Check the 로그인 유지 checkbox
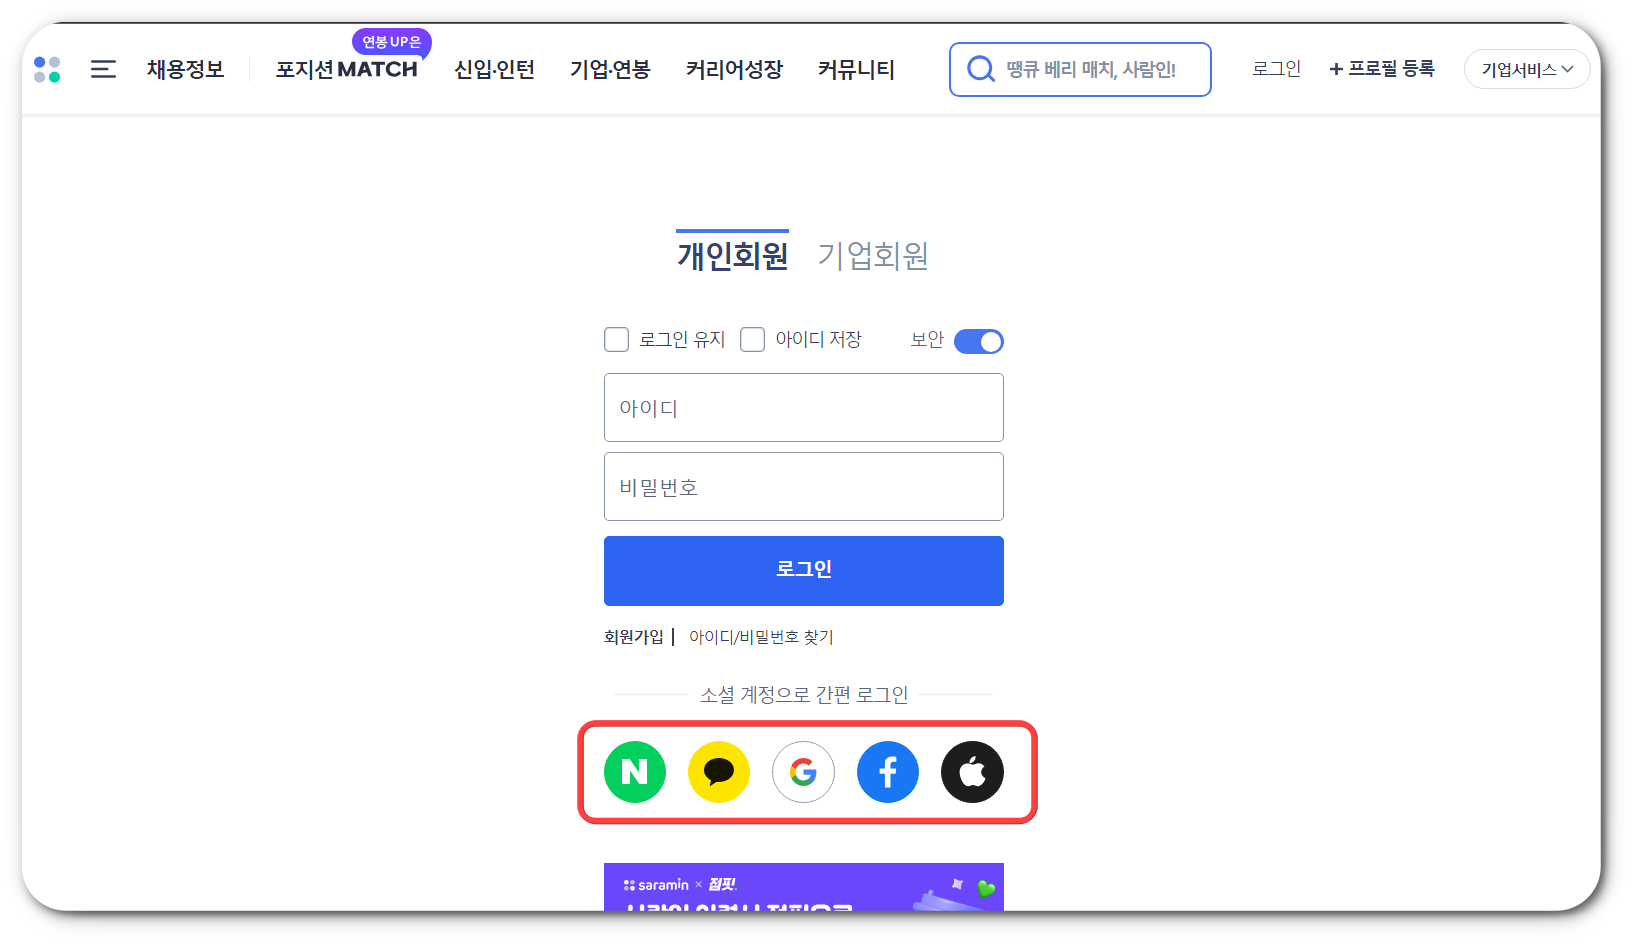1631x941 pixels. [x=616, y=340]
